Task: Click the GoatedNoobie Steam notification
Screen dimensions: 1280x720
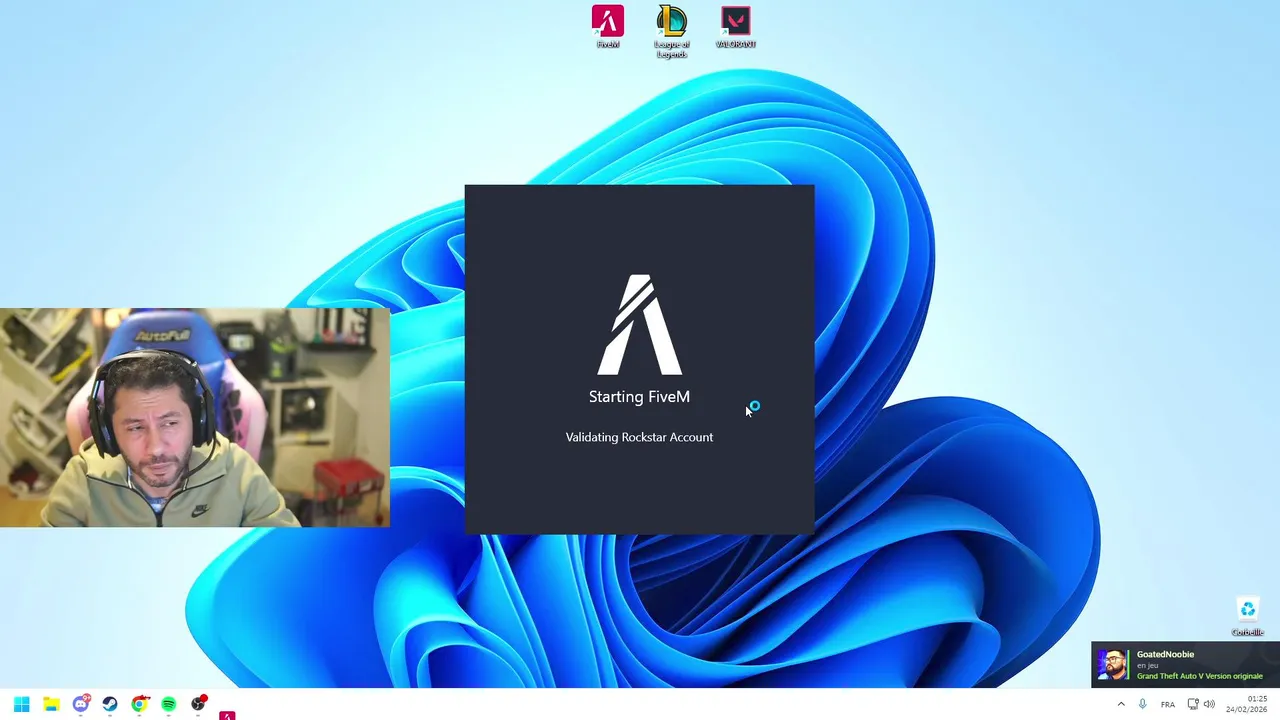Action: [x=1185, y=665]
